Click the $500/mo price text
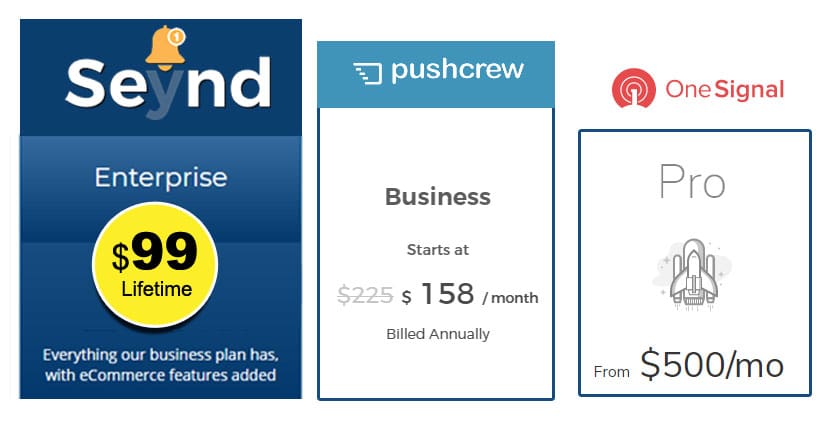Screen dimensions: 831x423 [712, 366]
